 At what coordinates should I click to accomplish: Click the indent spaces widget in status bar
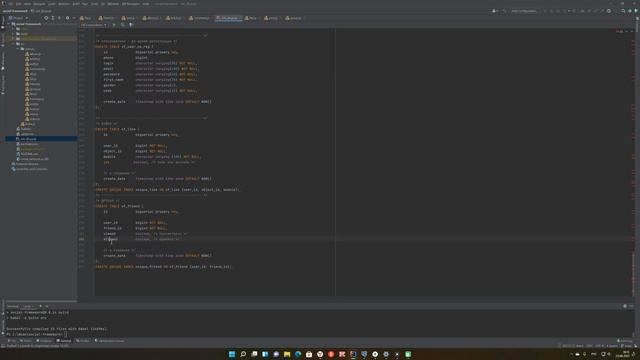(x=612, y=346)
